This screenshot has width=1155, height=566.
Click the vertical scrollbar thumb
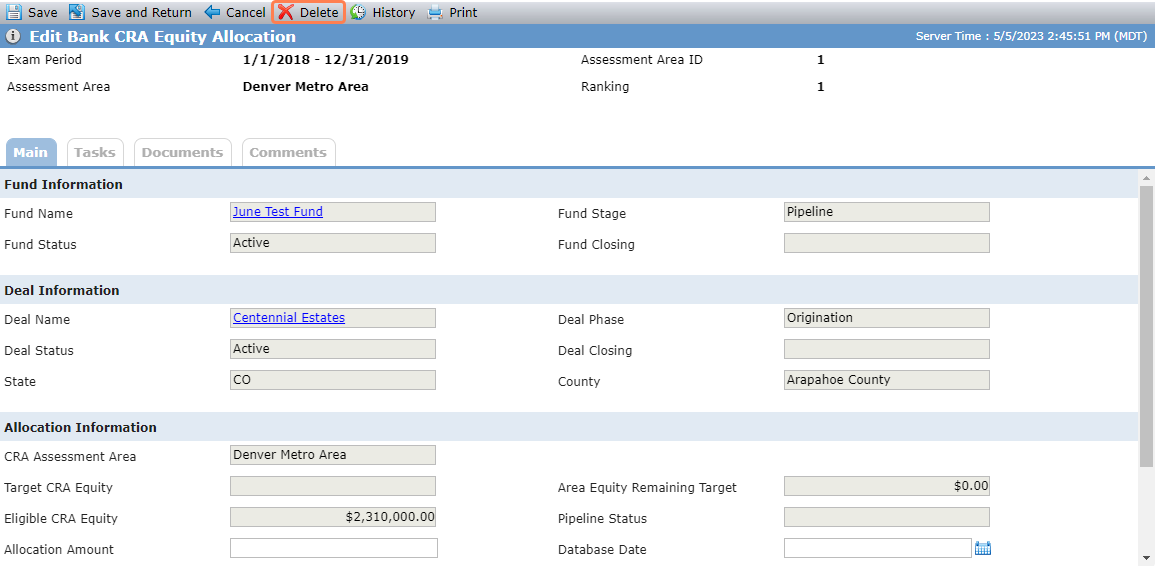[x=1146, y=326]
